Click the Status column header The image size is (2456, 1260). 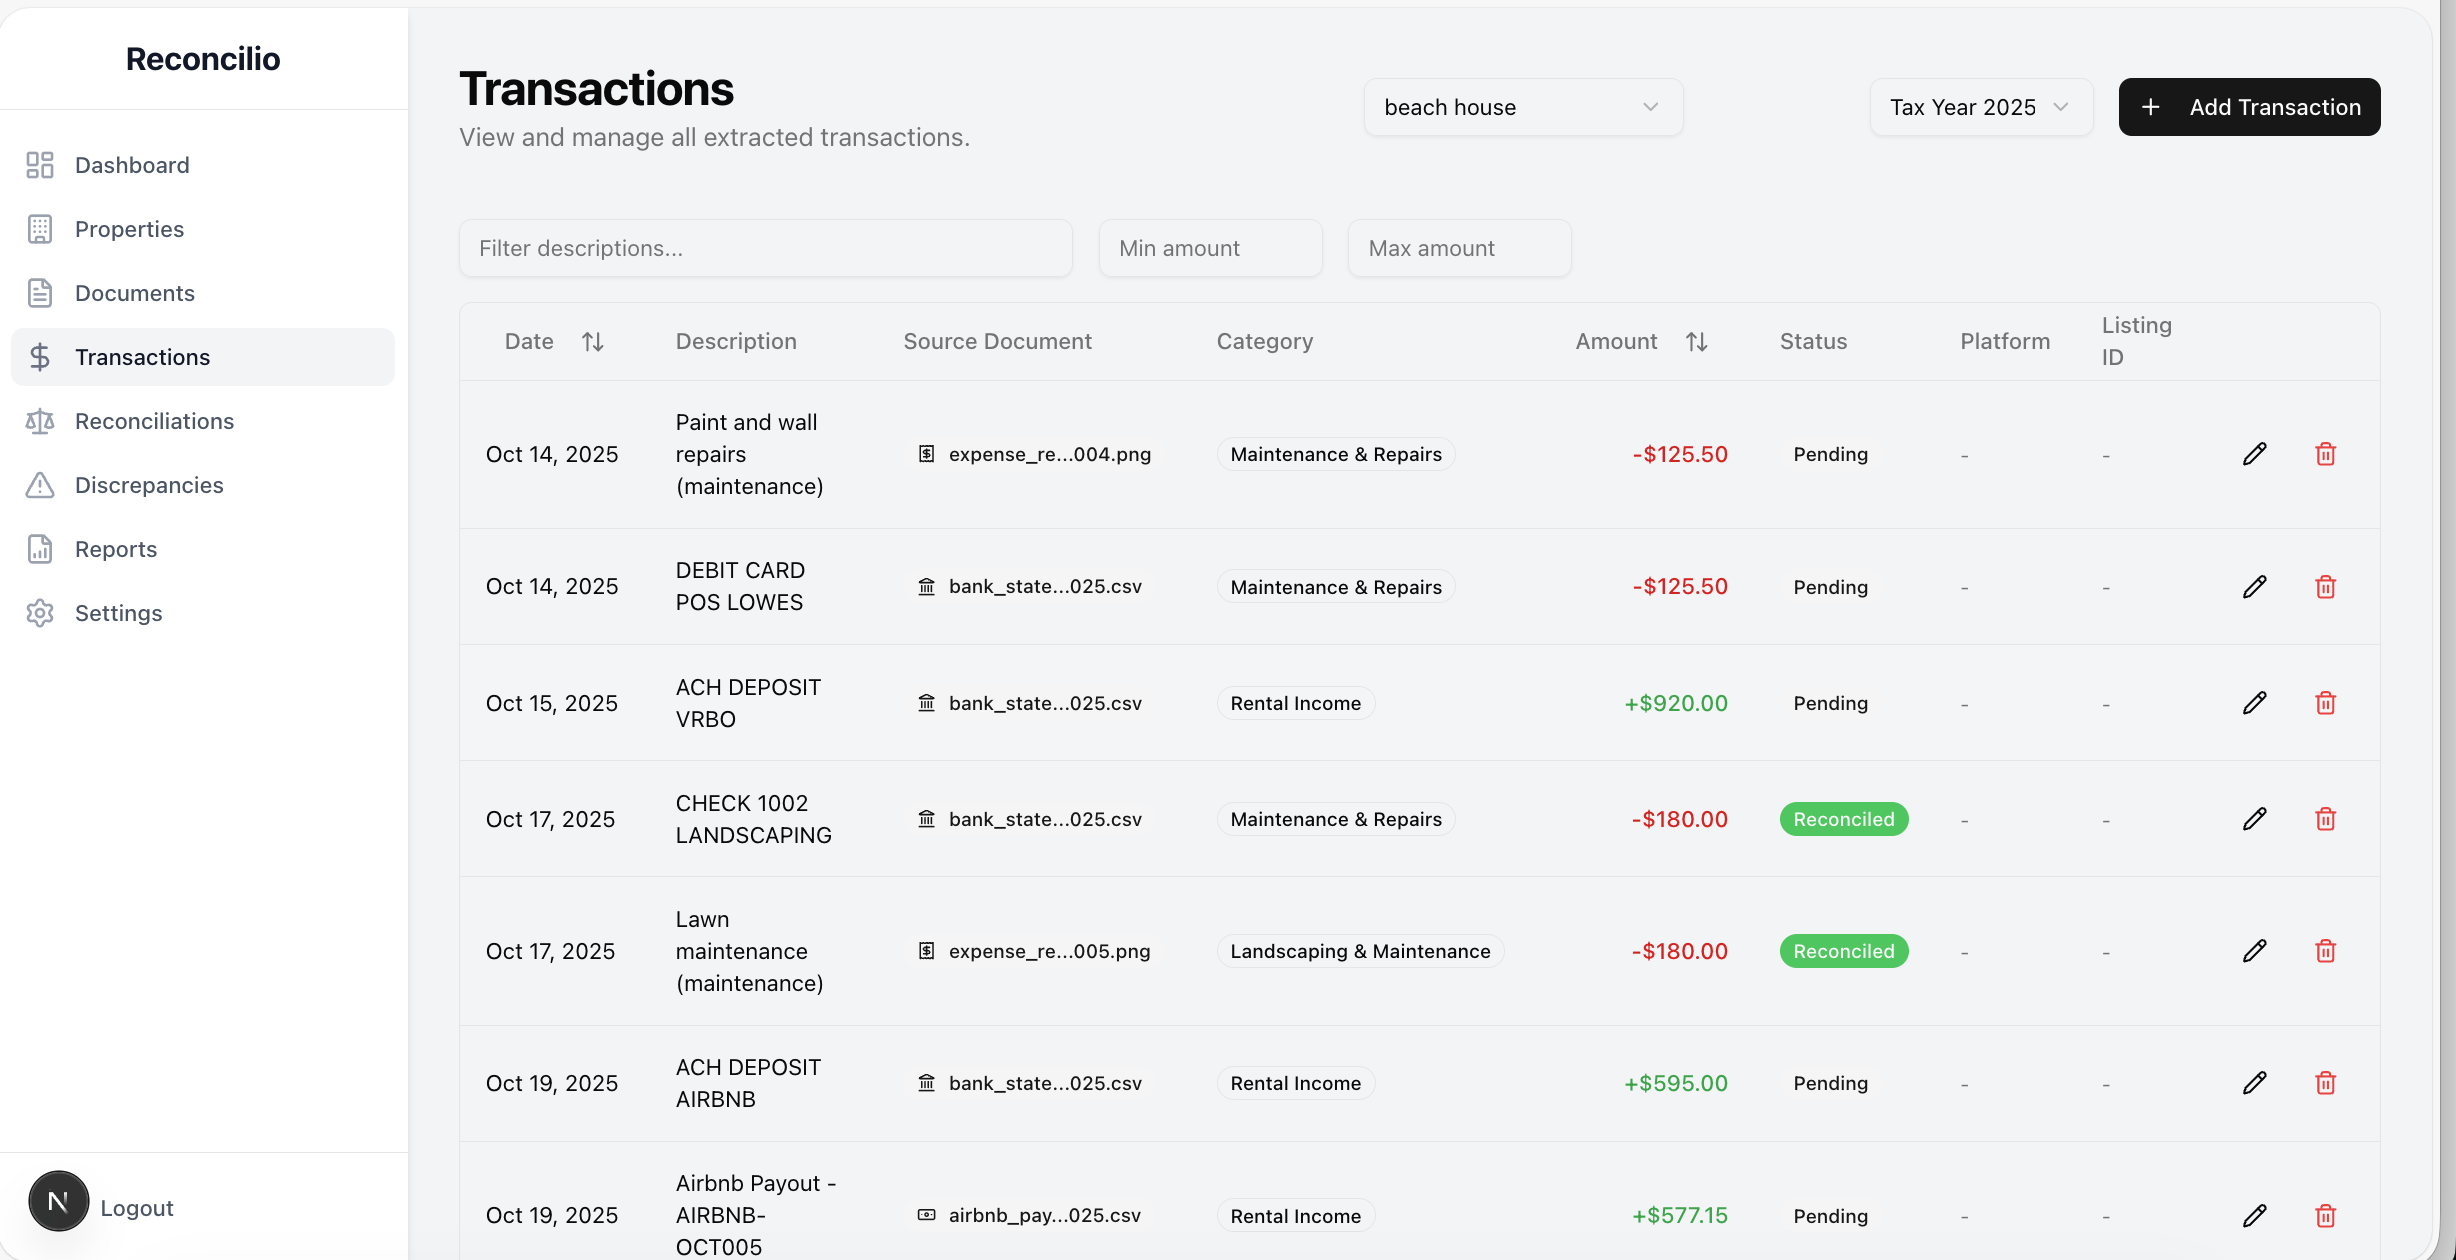click(1813, 341)
